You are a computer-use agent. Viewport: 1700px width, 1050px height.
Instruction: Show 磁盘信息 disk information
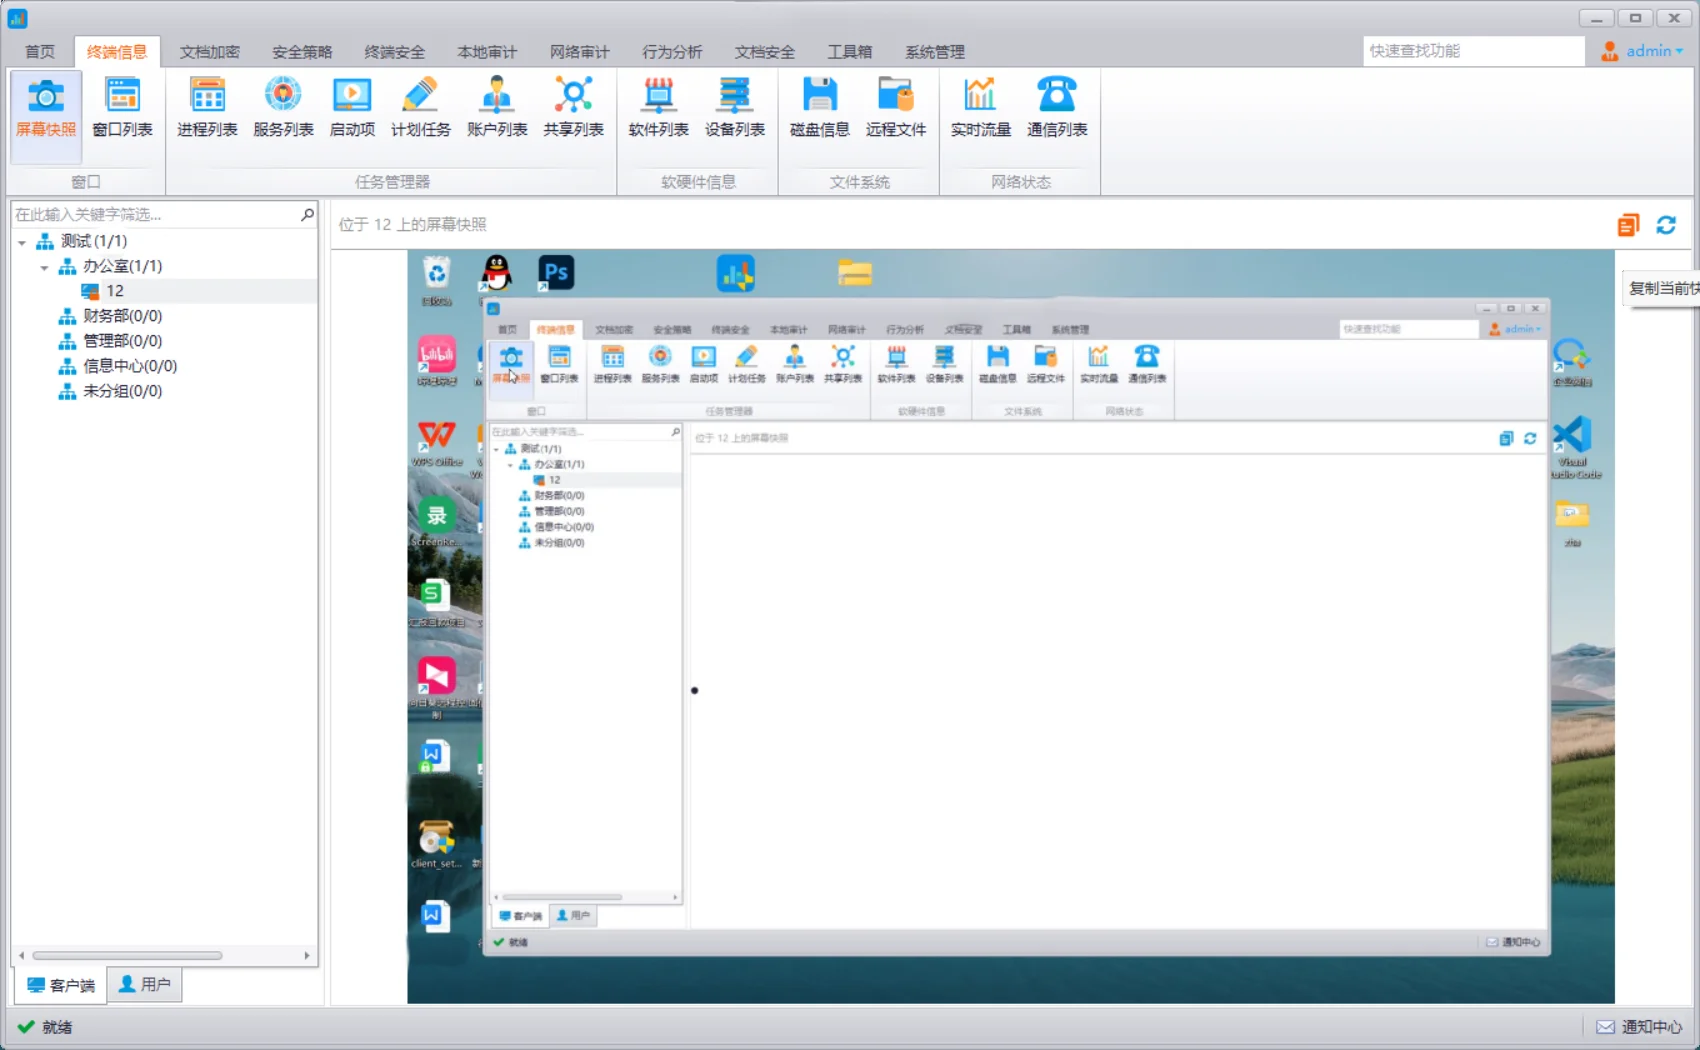click(820, 108)
